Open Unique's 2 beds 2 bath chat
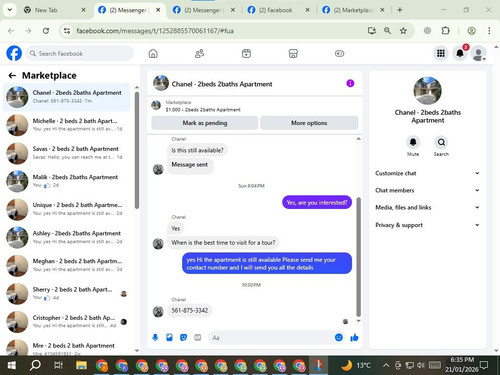The width and height of the screenshot is (500, 375). [67, 209]
